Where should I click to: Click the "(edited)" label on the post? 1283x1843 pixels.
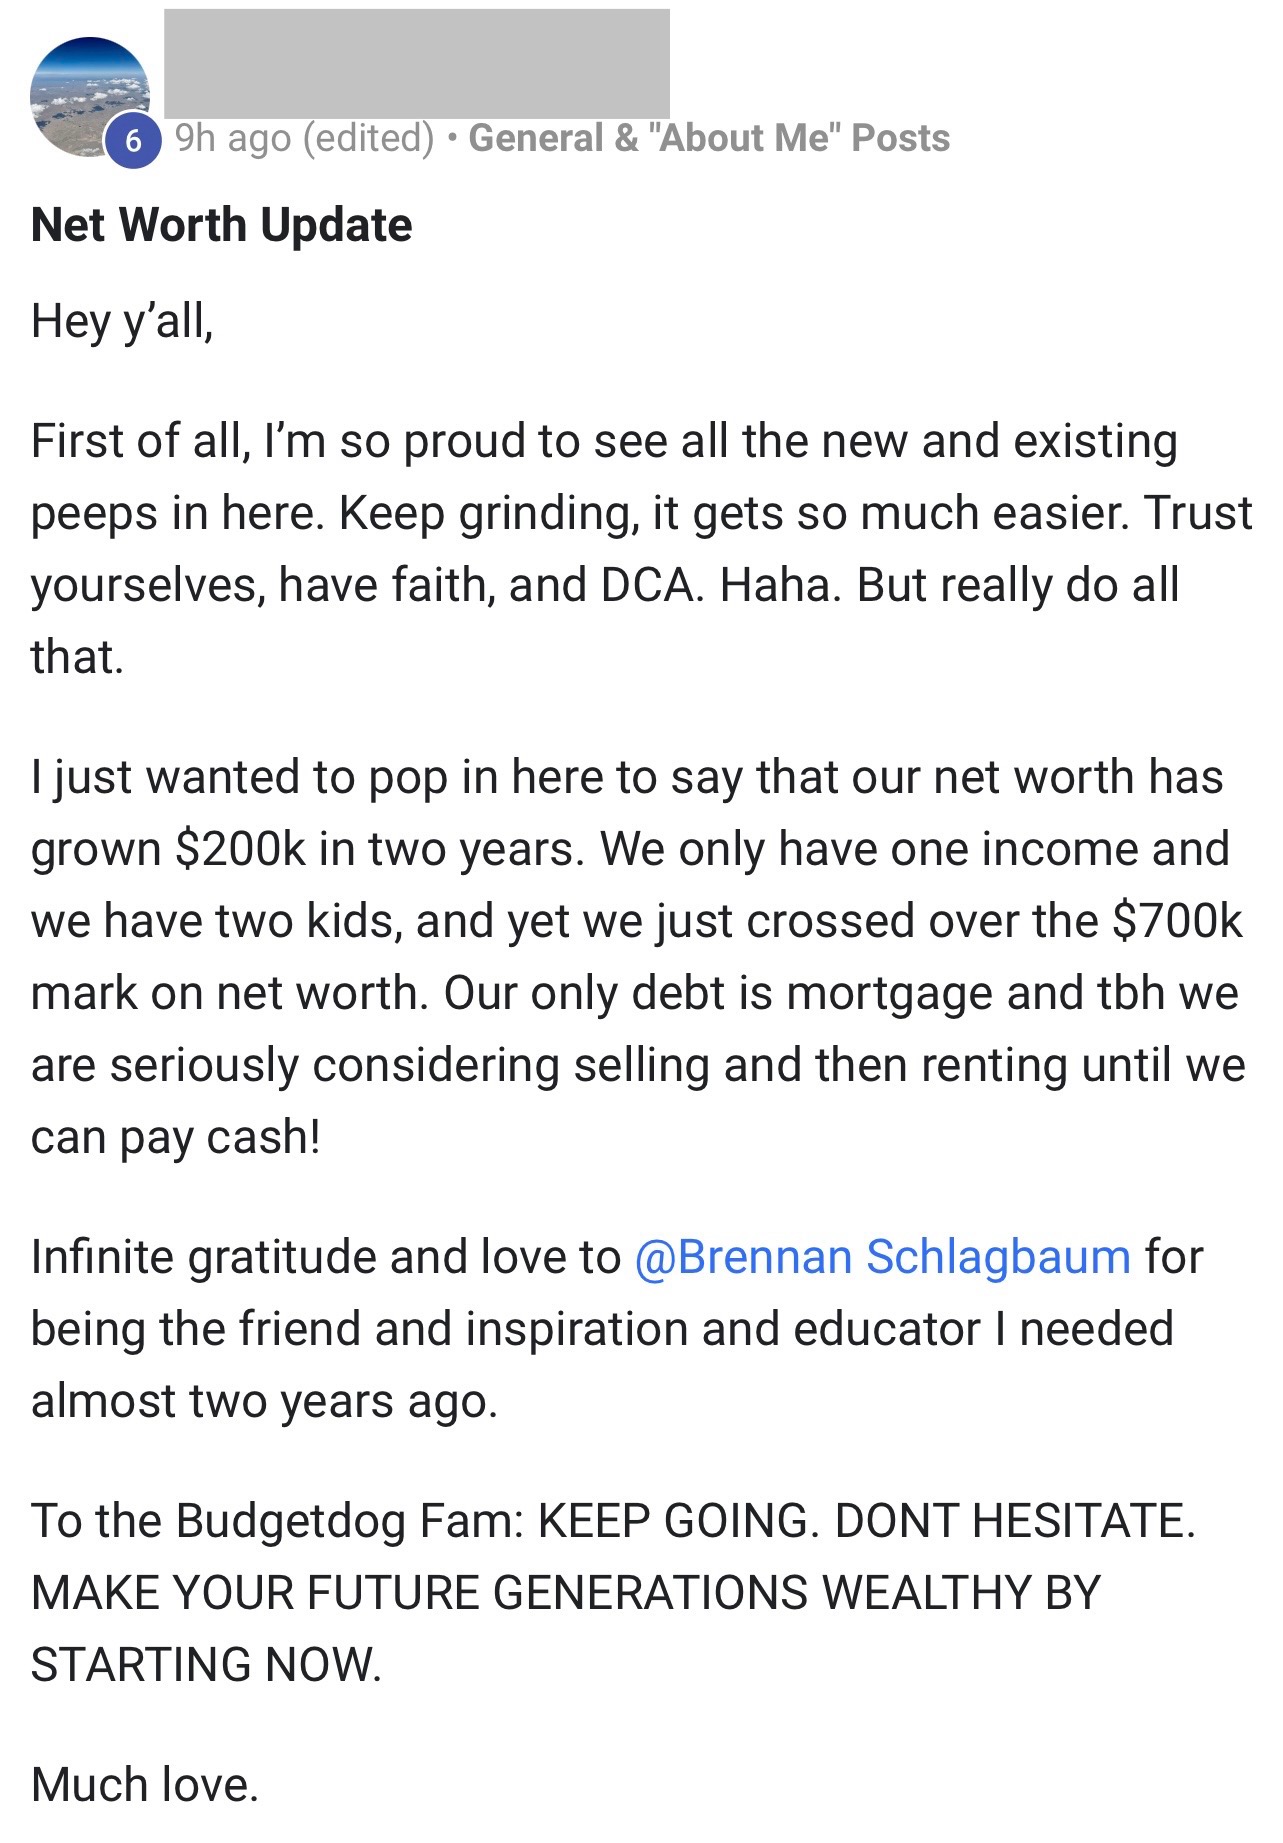(368, 138)
